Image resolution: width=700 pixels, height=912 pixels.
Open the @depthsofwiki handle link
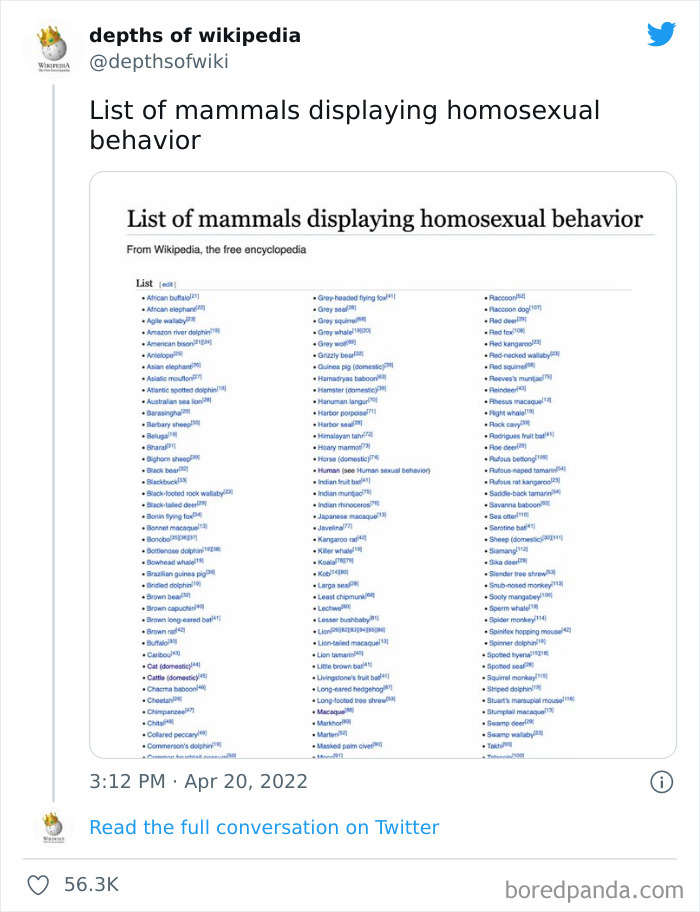[158, 62]
